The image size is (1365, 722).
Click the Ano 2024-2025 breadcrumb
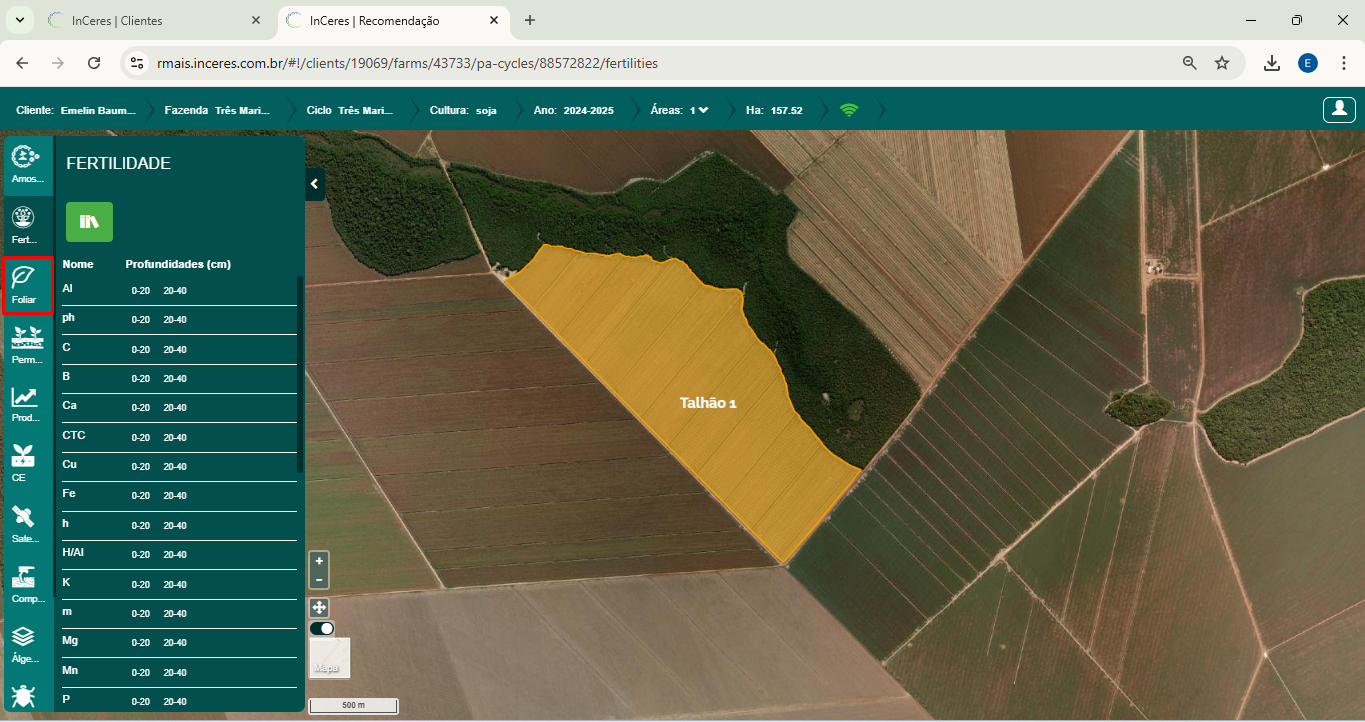pyautogui.click(x=574, y=110)
